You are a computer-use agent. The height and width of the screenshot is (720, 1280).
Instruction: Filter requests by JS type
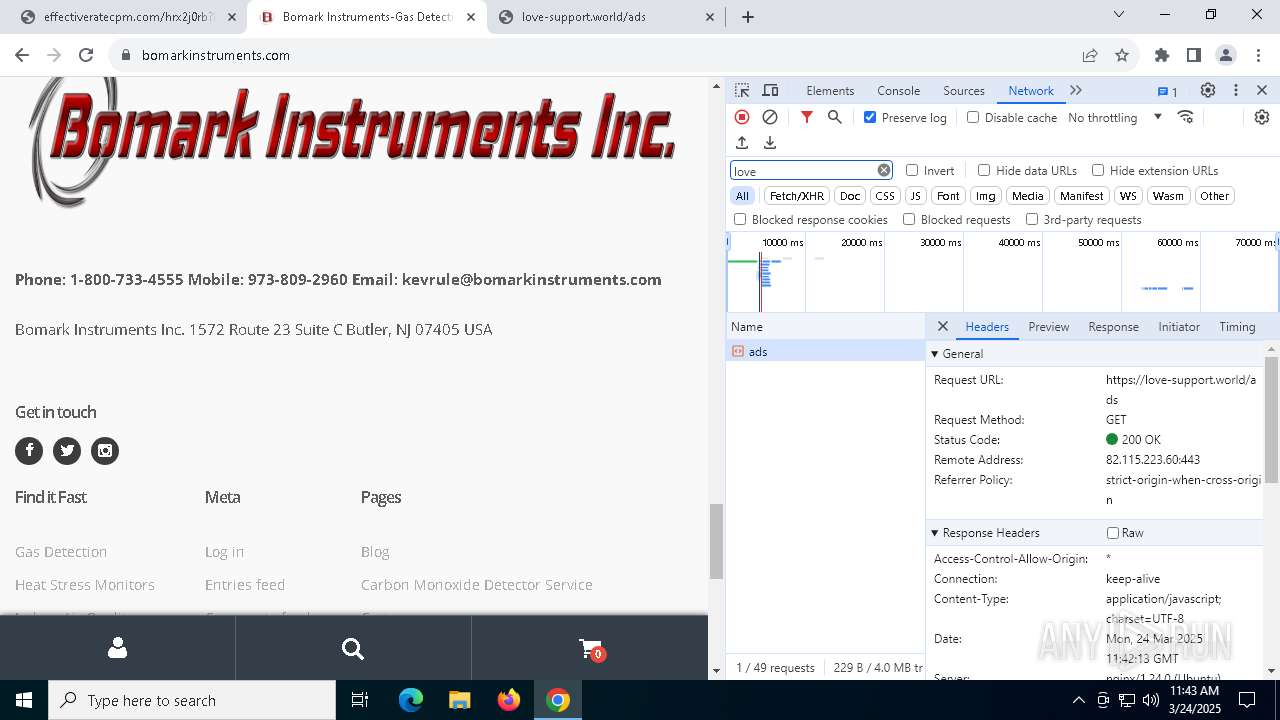coord(915,196)
